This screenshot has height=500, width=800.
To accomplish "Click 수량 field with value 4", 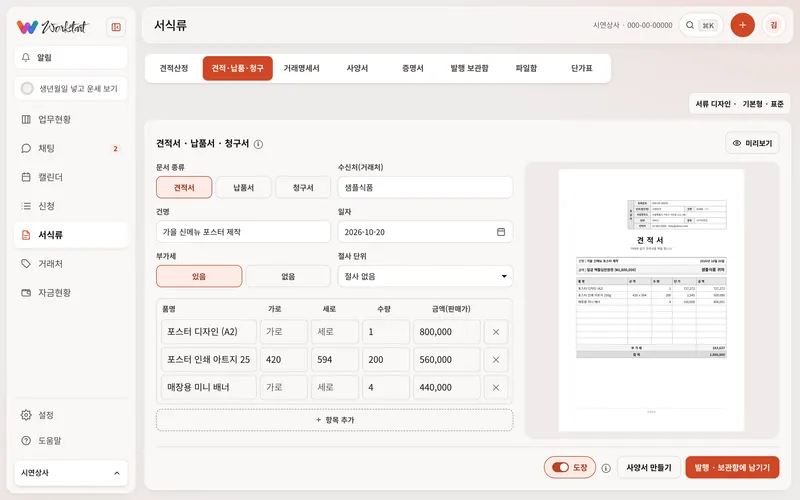I will 386,387.
